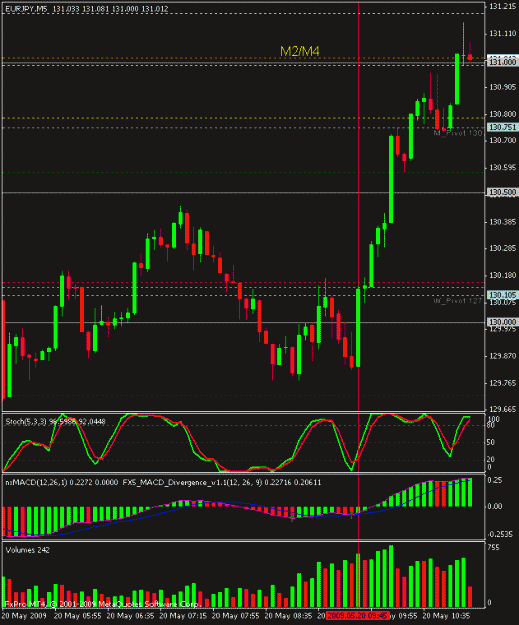
Task: Click the volume scale 755 value
Action: tap(493, 548)
